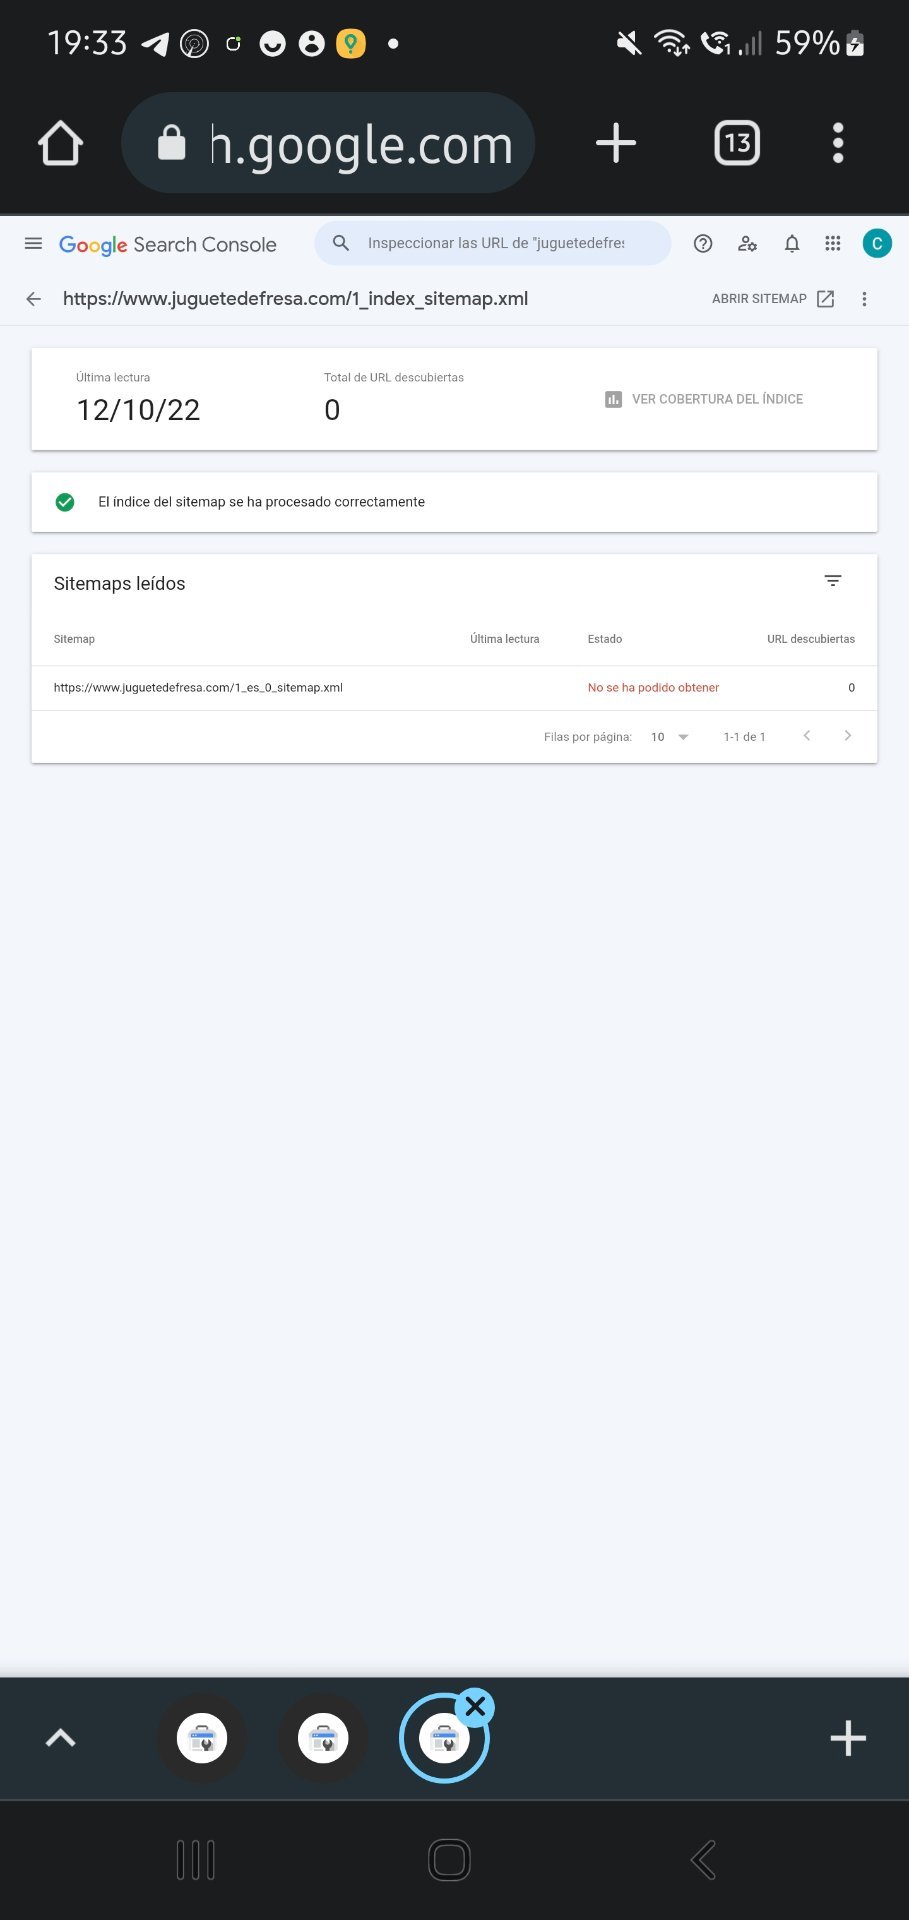This screenshot has height=1920, width=909.
Task: Tap the browser home icon
Action: pyautogui.click(x=61, y=143)
